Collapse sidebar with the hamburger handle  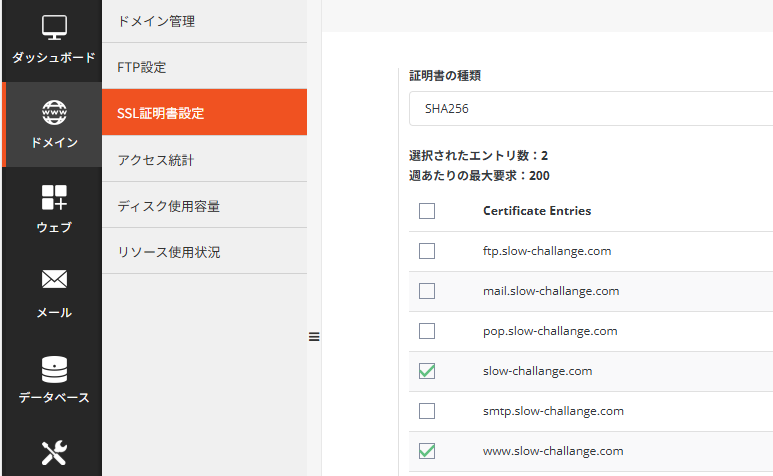pos(314,337)
